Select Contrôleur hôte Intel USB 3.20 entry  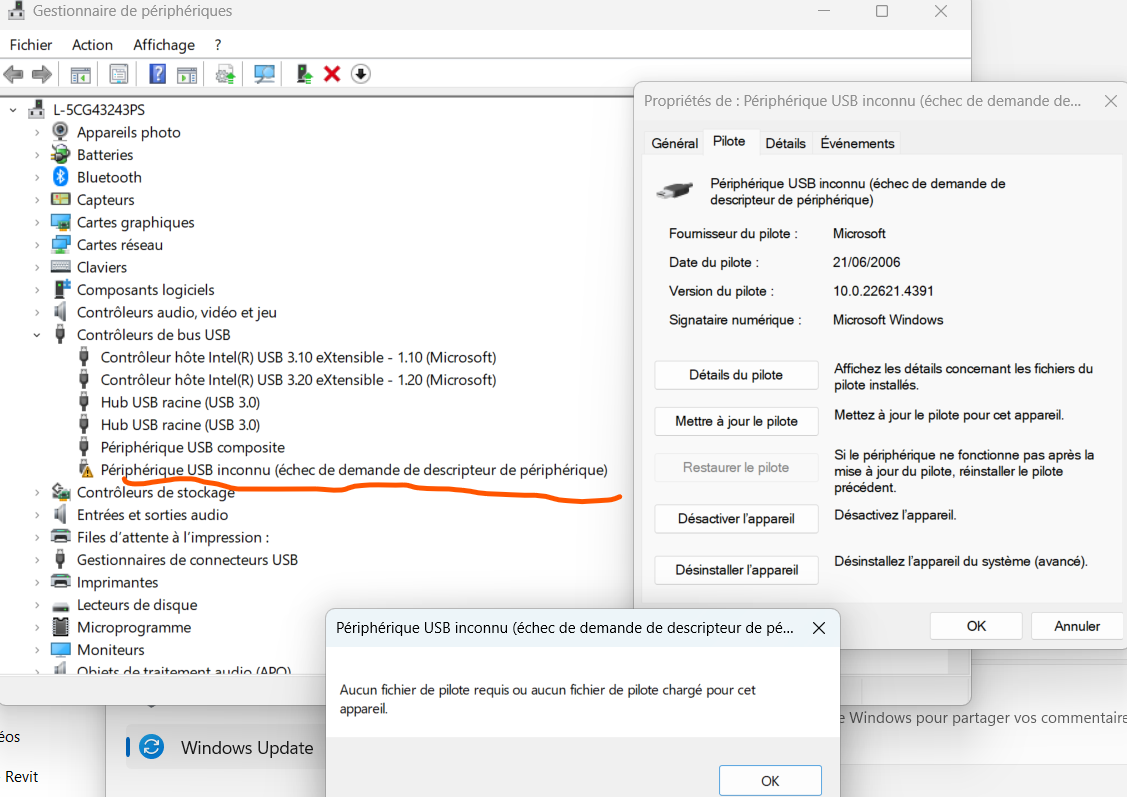tap(298, 379)
